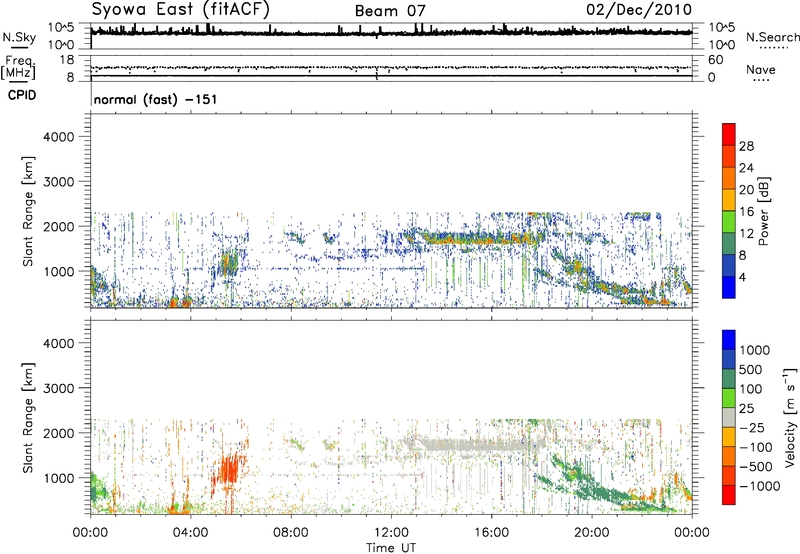Image resolution: width=800 pixels, height=554 pixels.
Task: Click the "28" Power colorbar label
Action: pyautogui.click(x=746, y=146)
